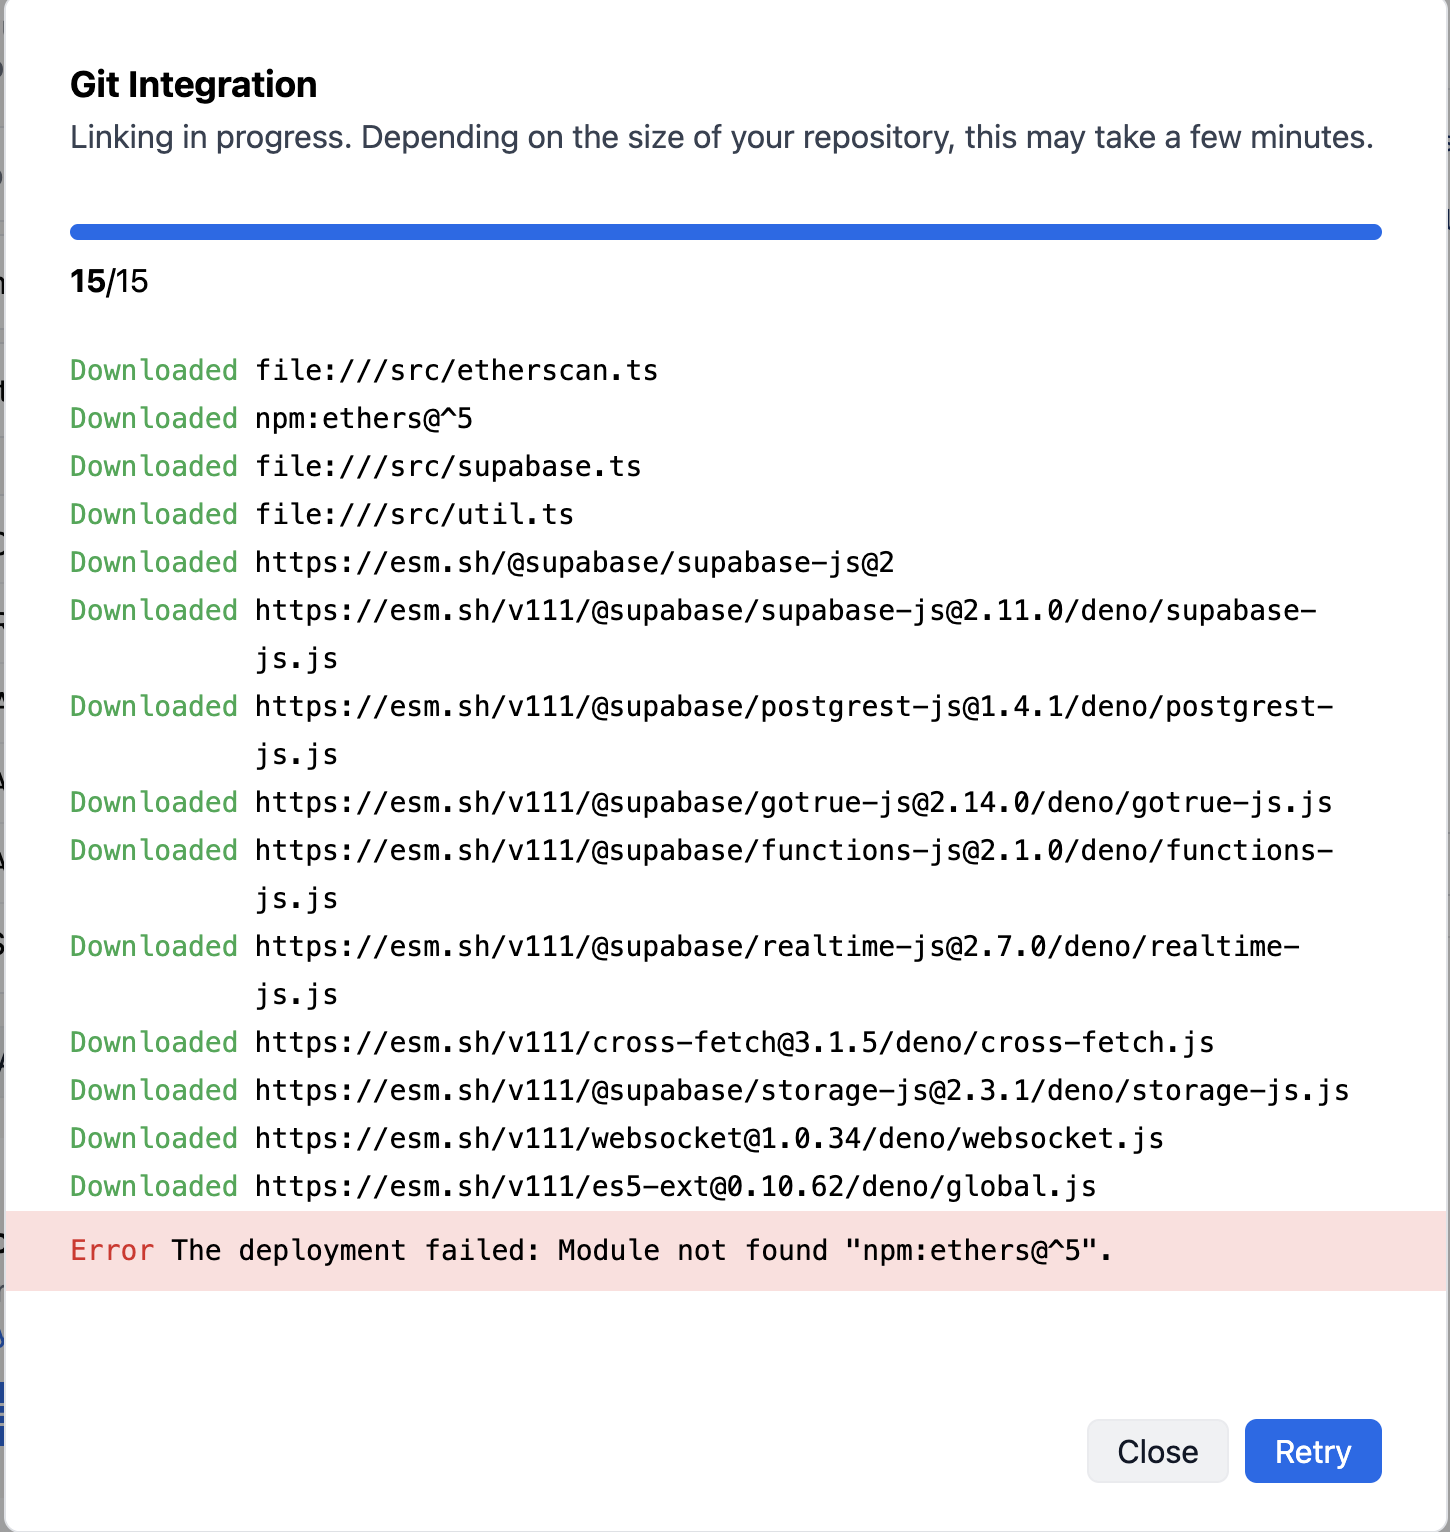Select the file:///src/supabase.ts entry
This screenshot has width=1450, height=1532.
point(447,466)
